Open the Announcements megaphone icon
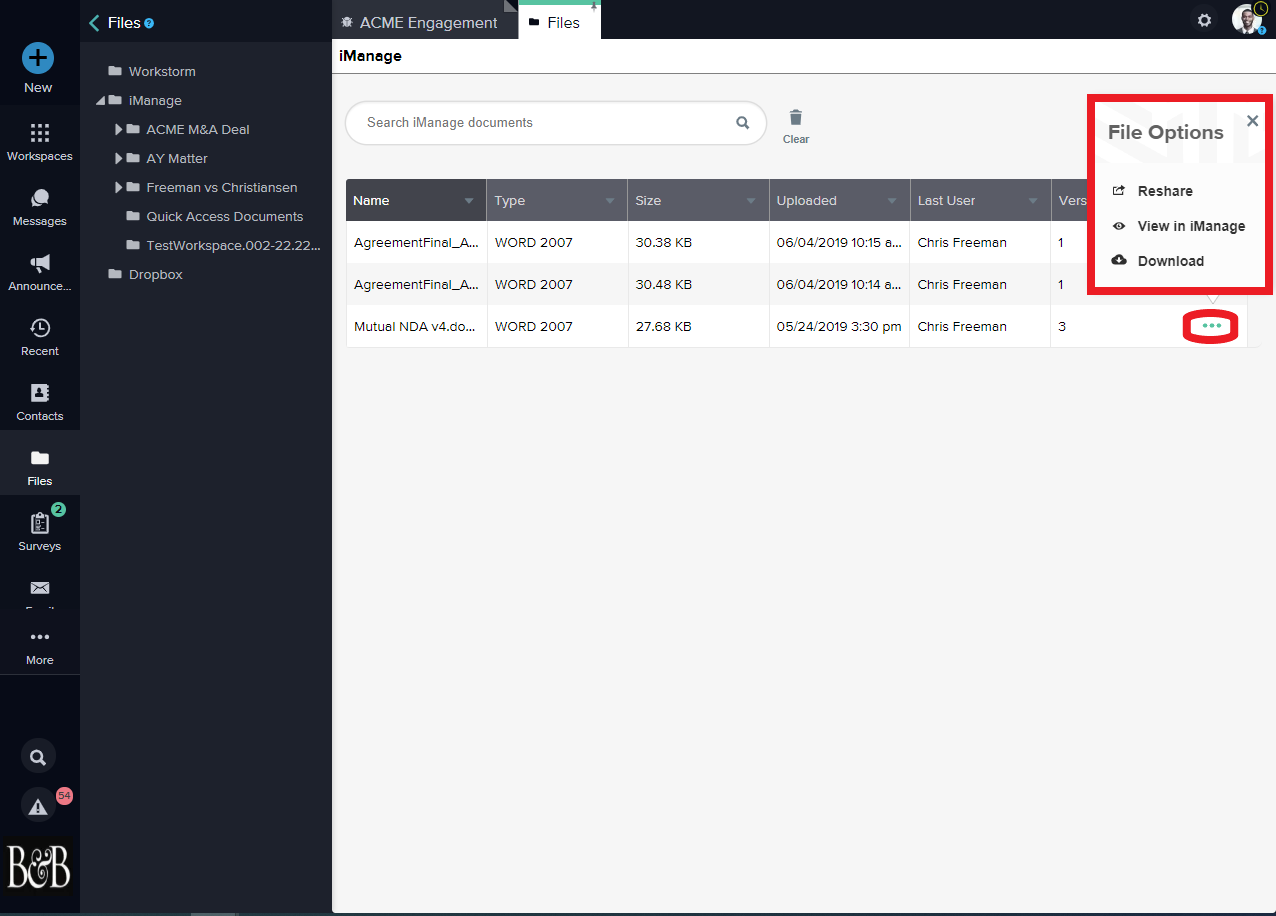The width and height of the screenshot is (1276, 916). [40, 263]
